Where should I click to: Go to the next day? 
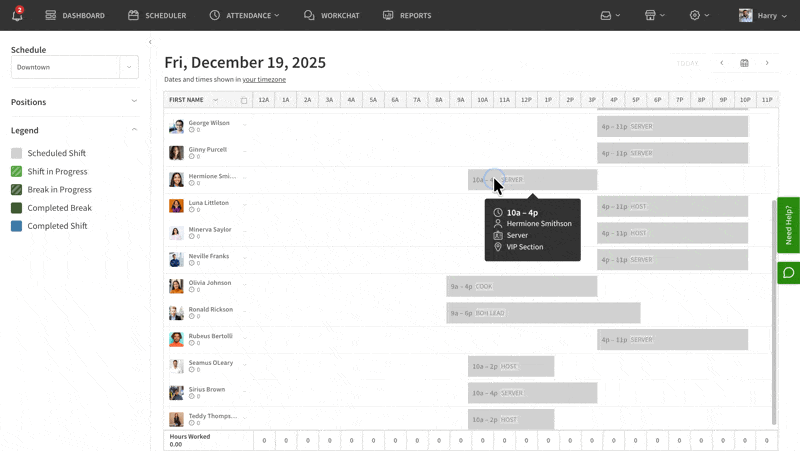(767, 63)
